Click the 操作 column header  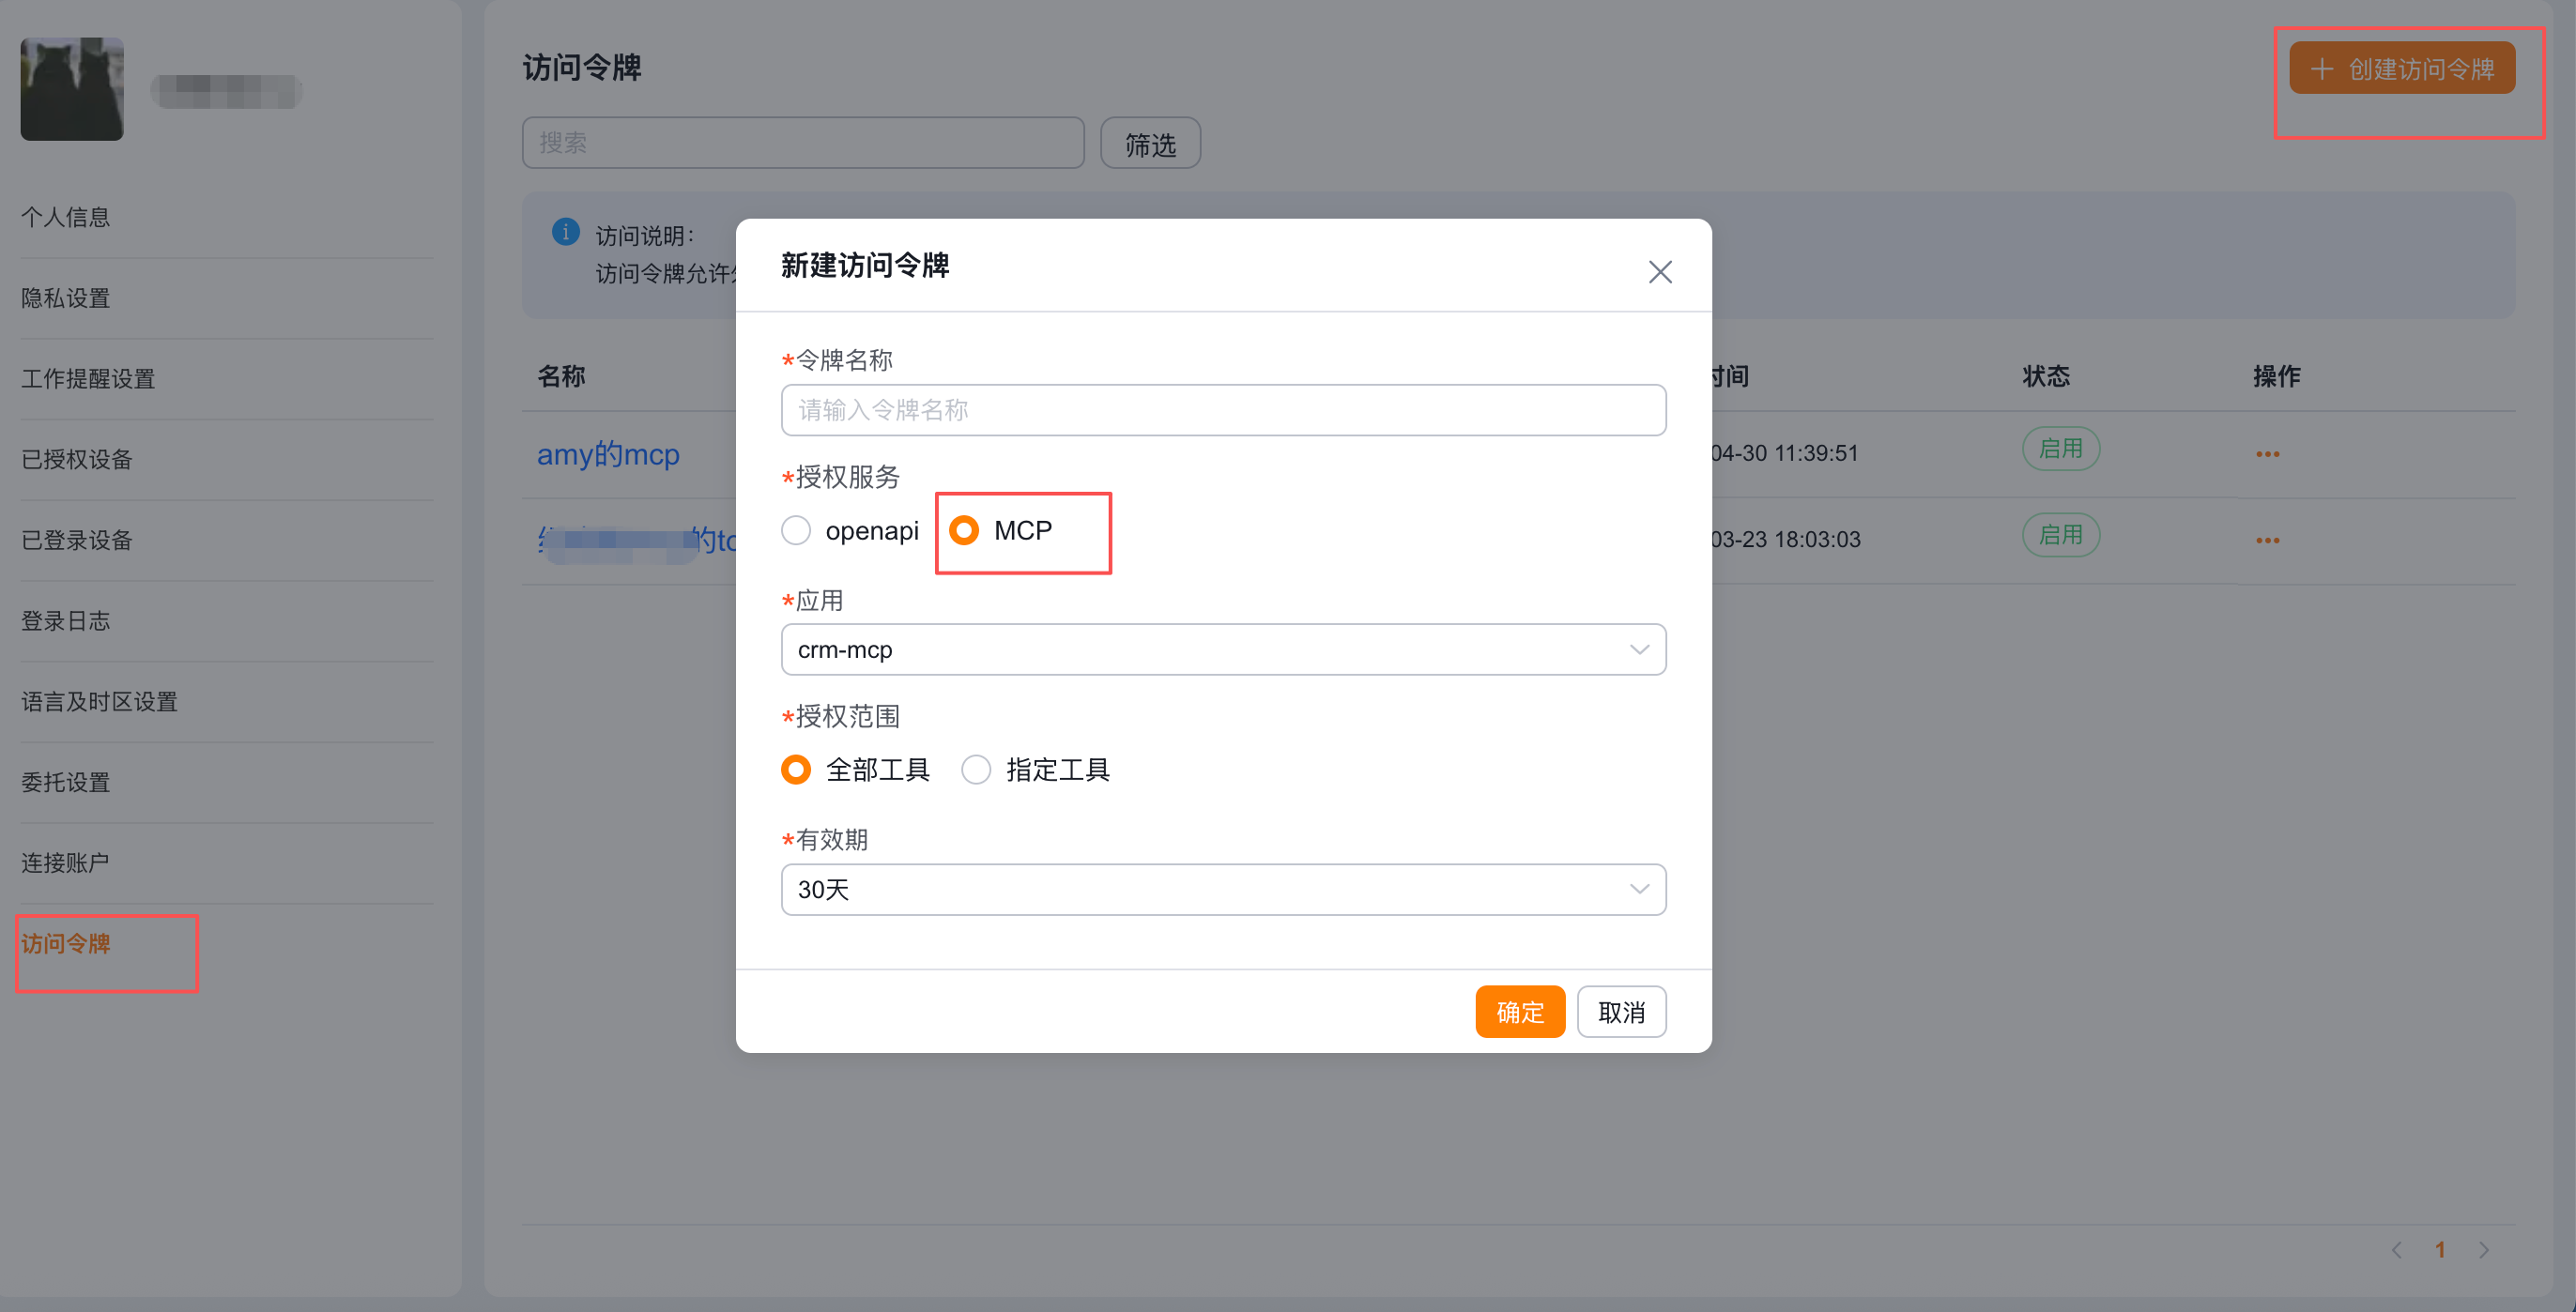point(2276,376)
